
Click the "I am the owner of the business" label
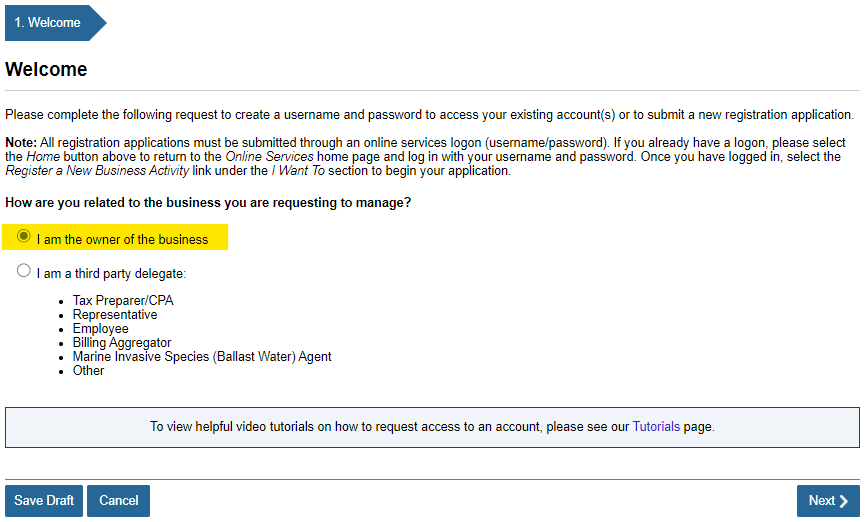coord(122,240)
